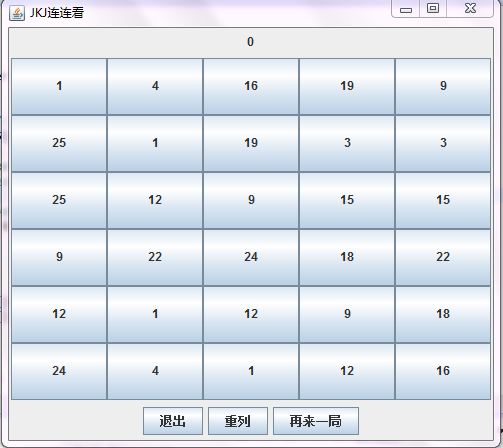Image resolution: width=503 pixels, height=448 pixels.
Task: Select the 1 tile between 4 and 12
Action: point(251,372)
